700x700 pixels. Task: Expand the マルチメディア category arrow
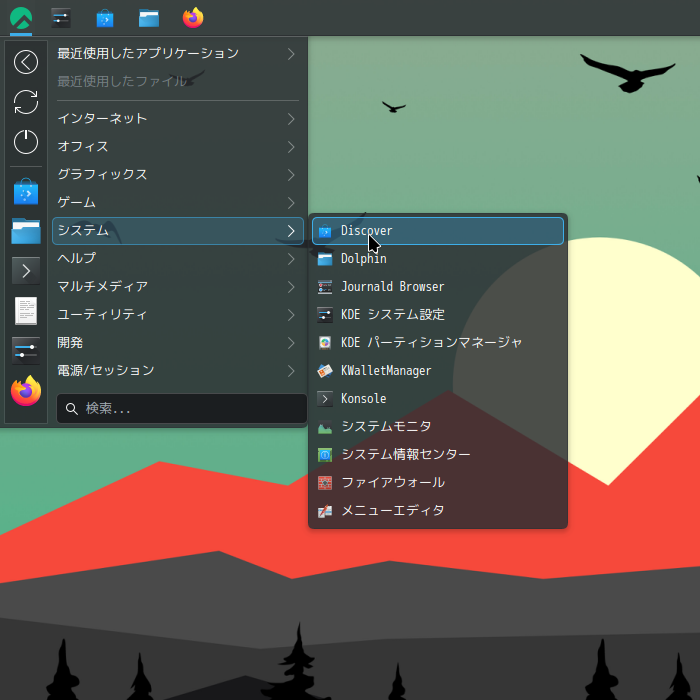pos(291,287)
